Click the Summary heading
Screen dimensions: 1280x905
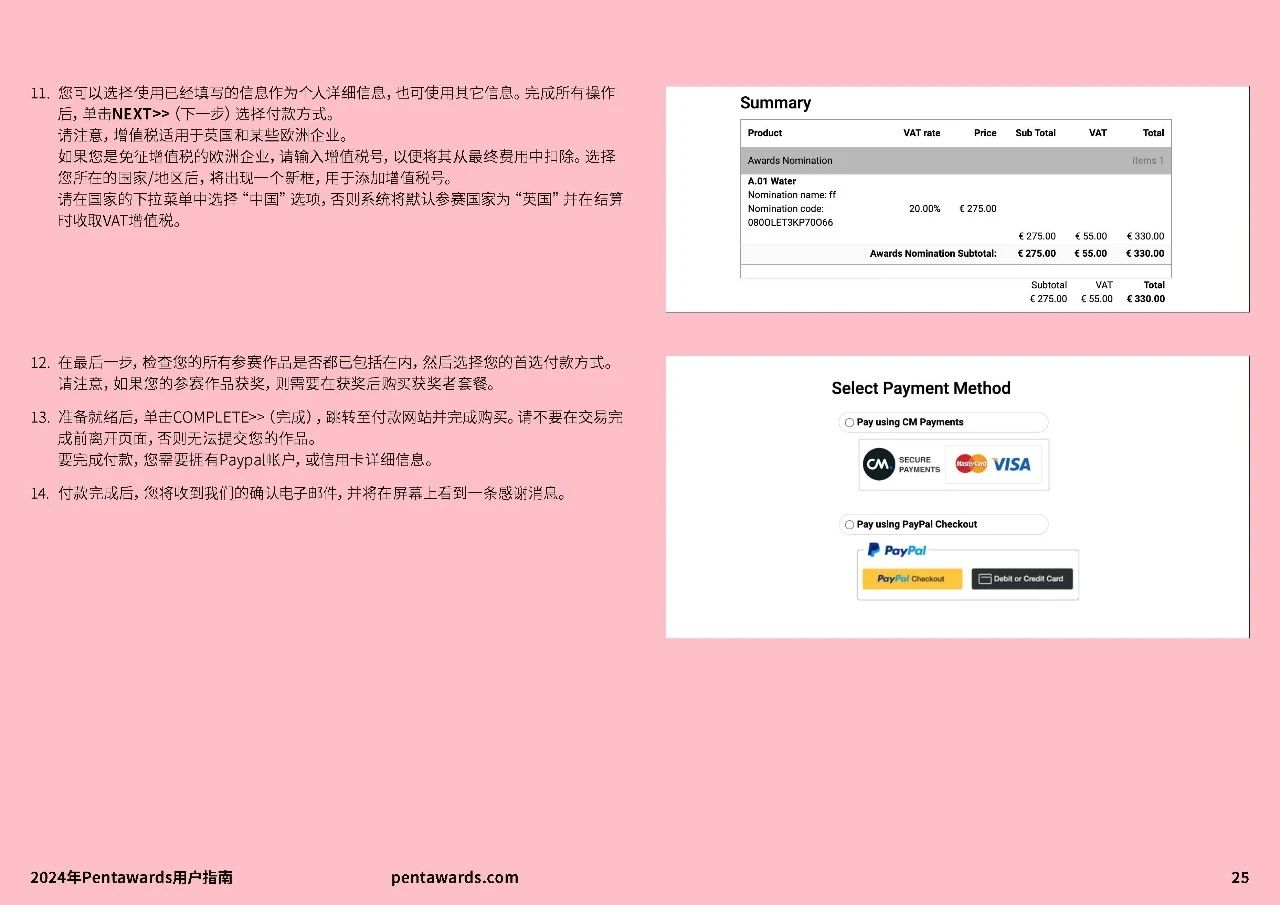pos(775,103)
